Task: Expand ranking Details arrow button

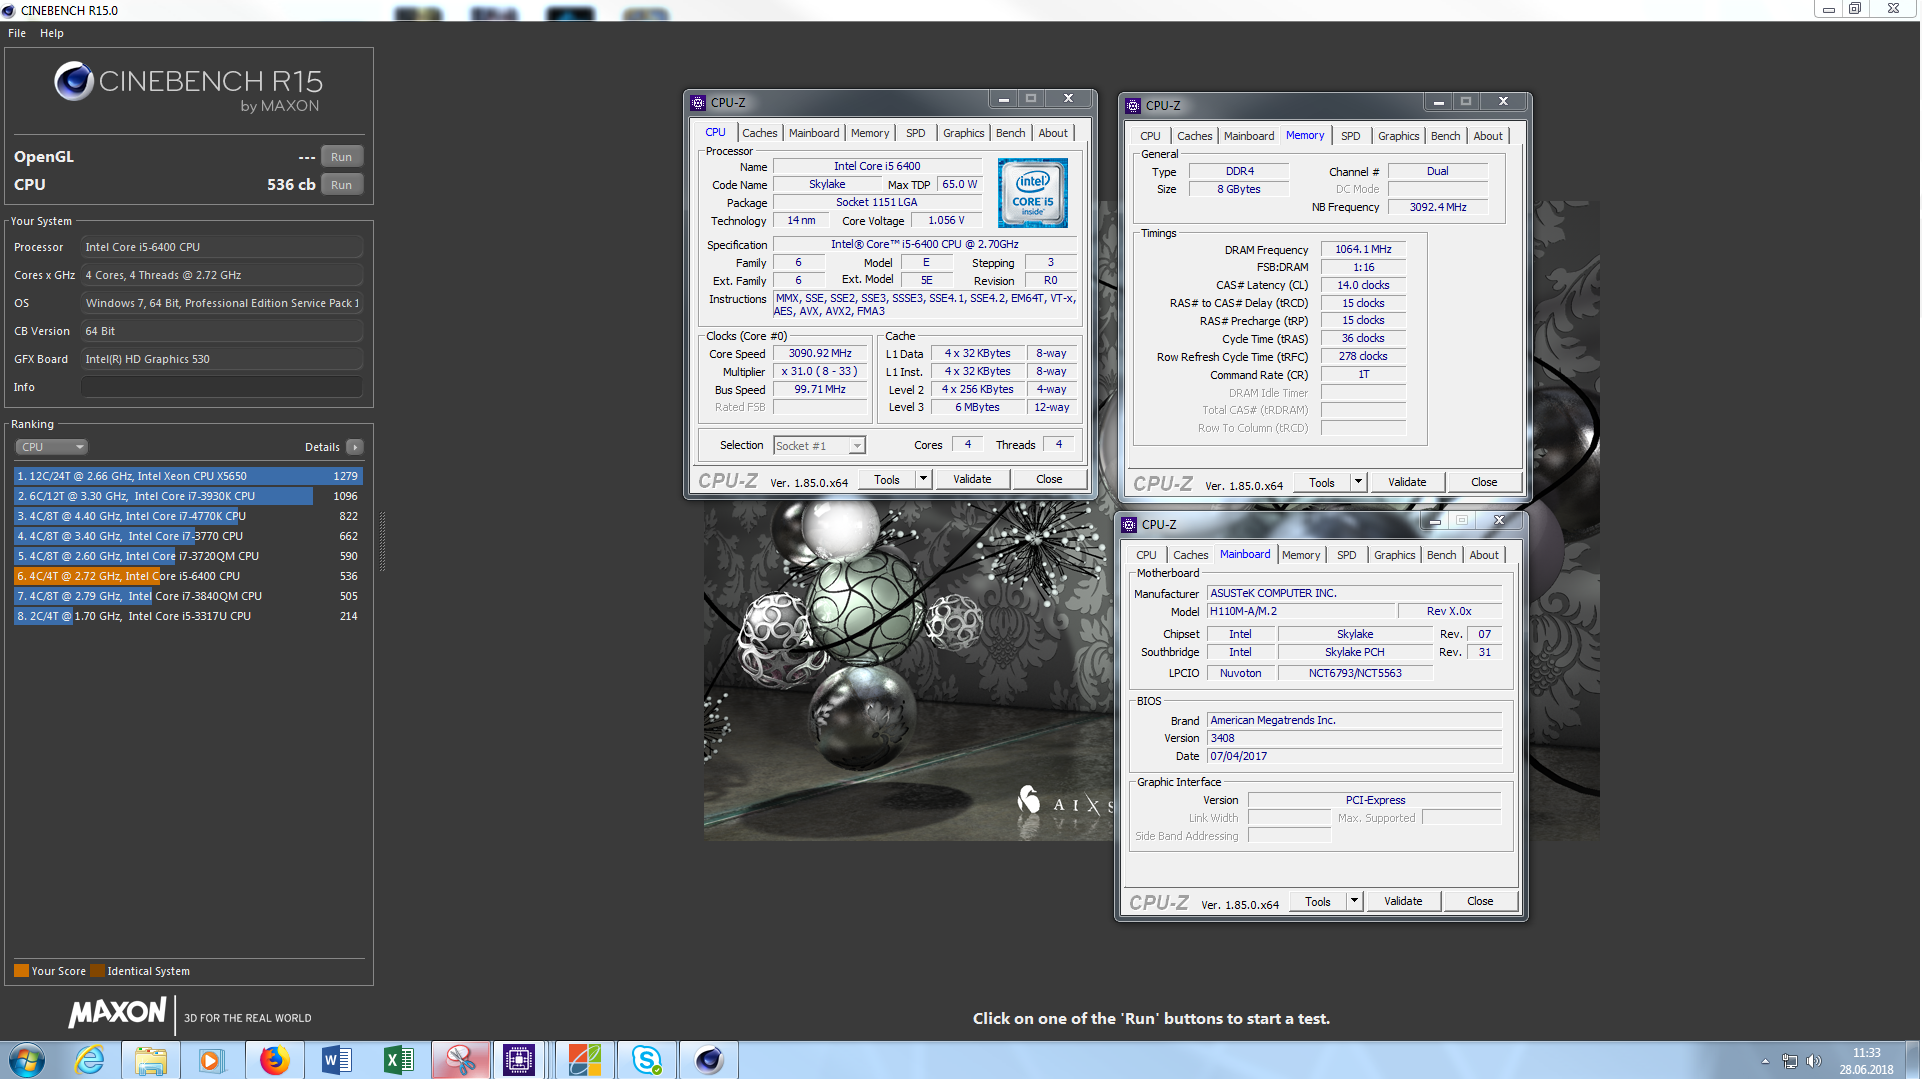Action: 355,447
